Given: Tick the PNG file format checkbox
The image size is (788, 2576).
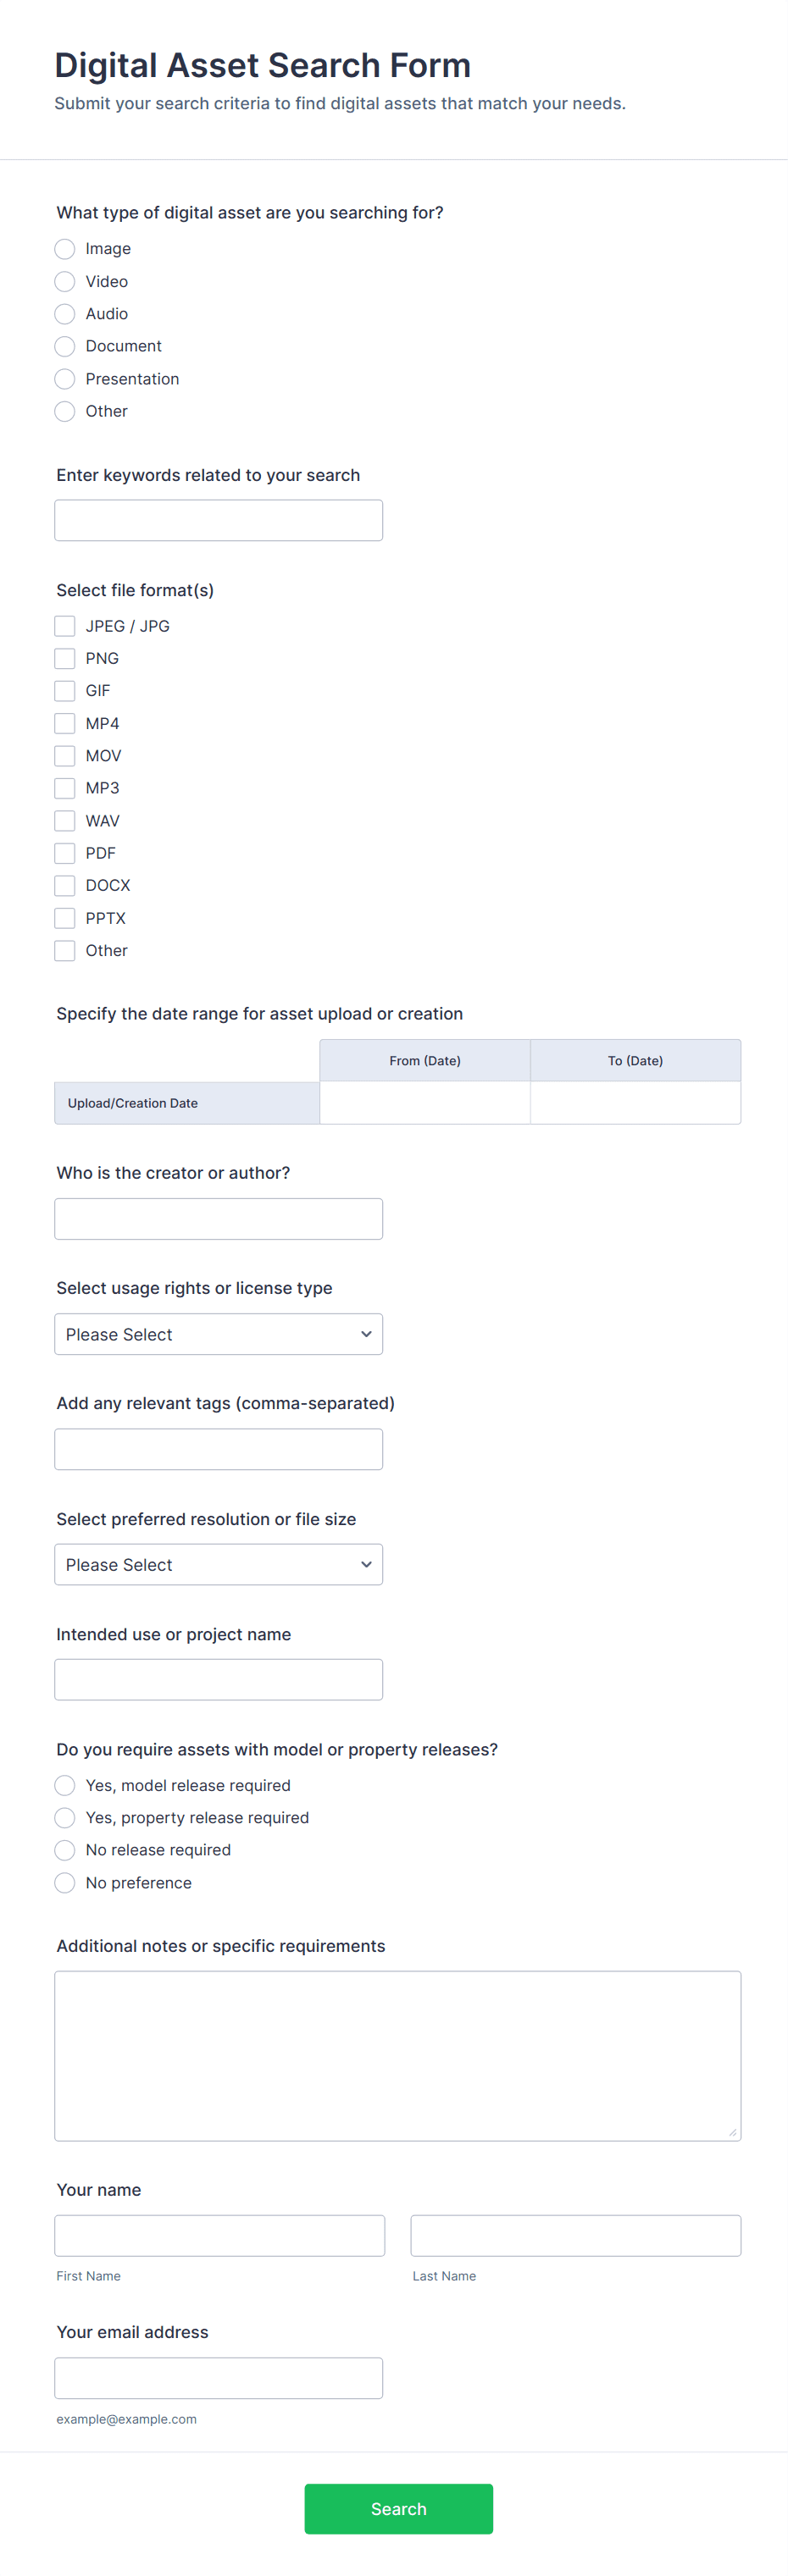Looking at the screenshot, I should pyautogui.click(x=65, y=658).
